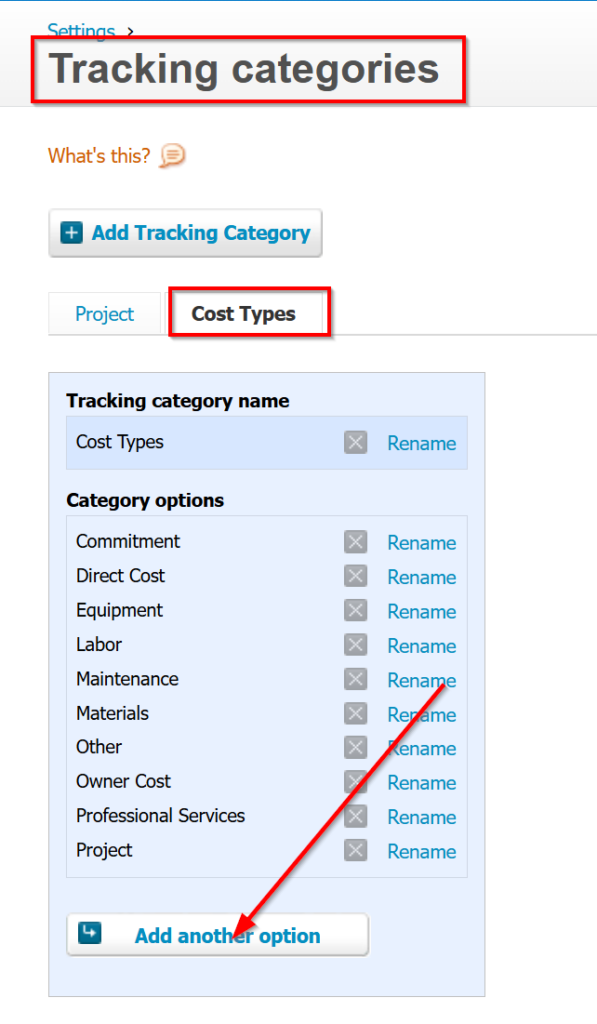Switch to the Project tab
This screenshot has width=597, height=1024.
(x=105, y=314)
